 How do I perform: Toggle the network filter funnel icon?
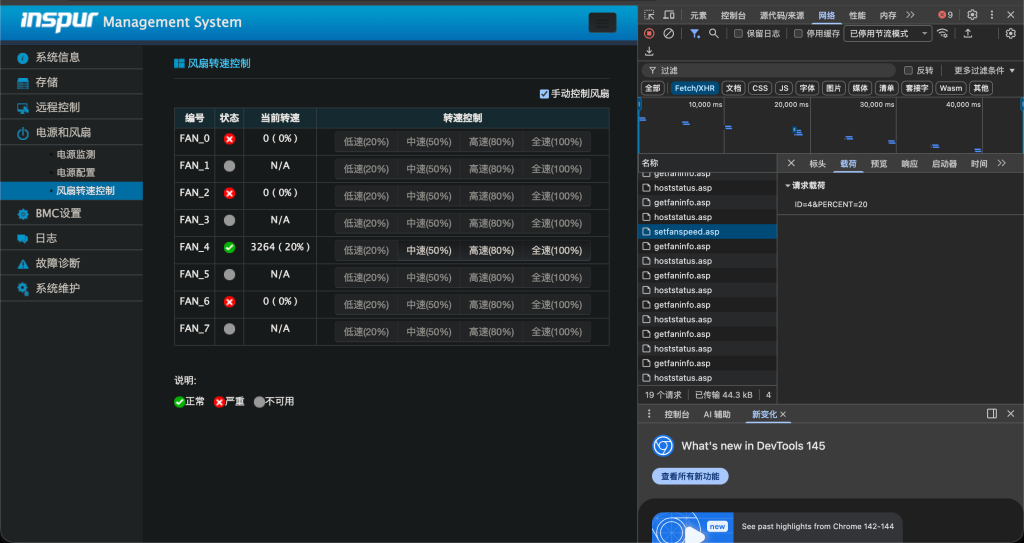coord(695,33)
